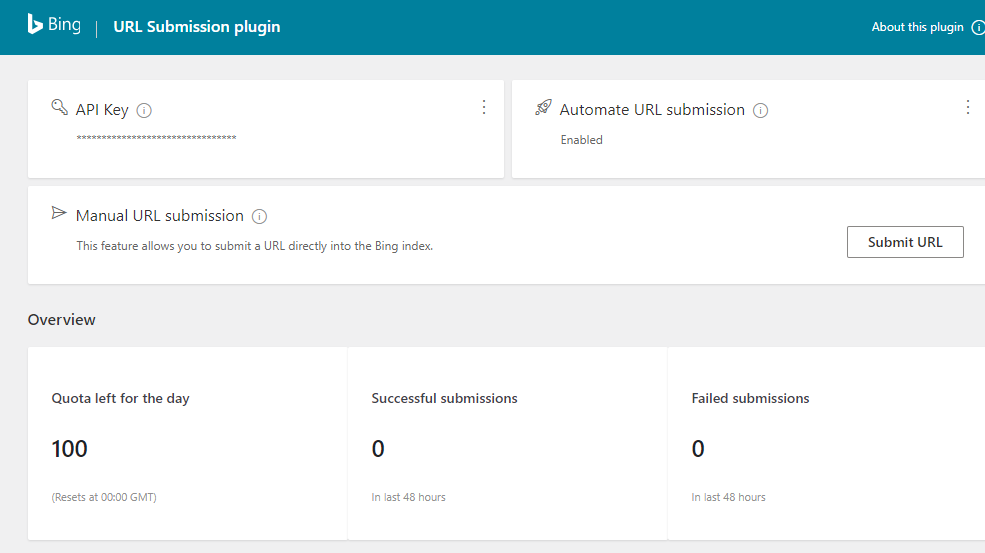Show info for Manual URL submission
The height and width of the screenshot is (553, 985).
(x=259, y=217)
